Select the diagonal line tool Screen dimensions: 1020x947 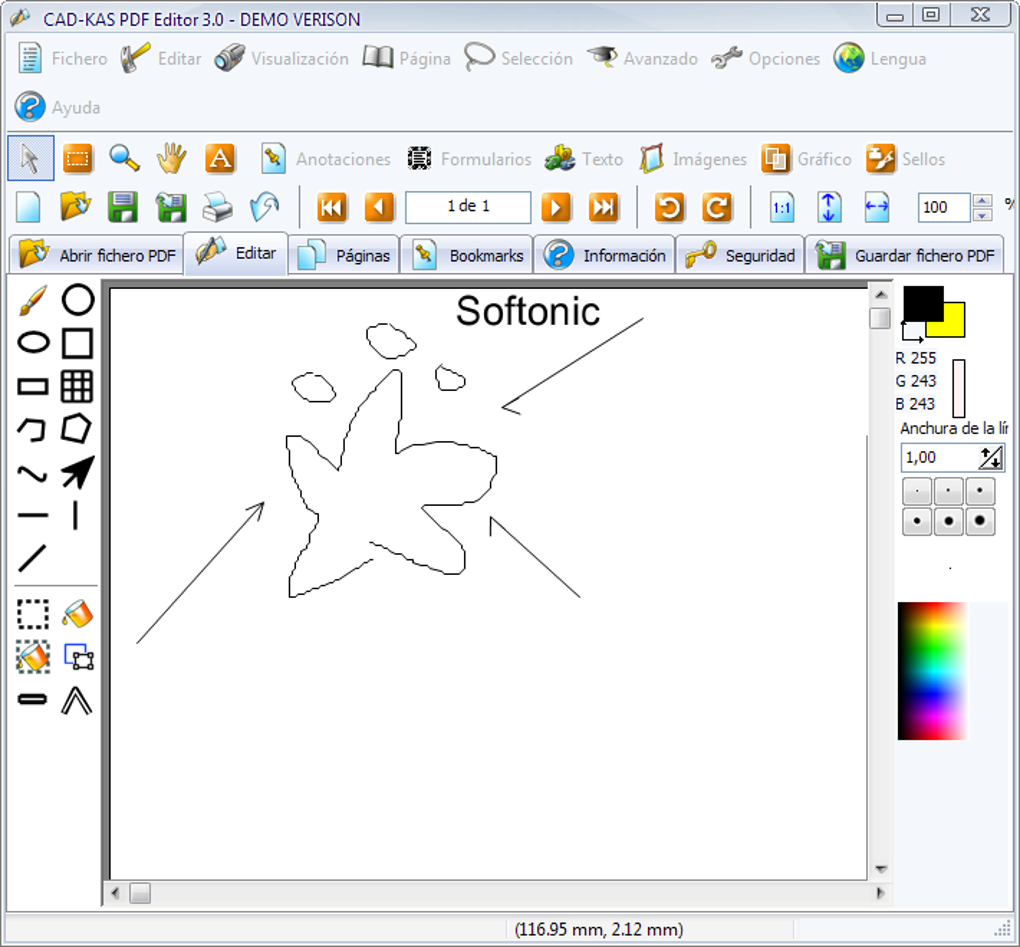32,559
